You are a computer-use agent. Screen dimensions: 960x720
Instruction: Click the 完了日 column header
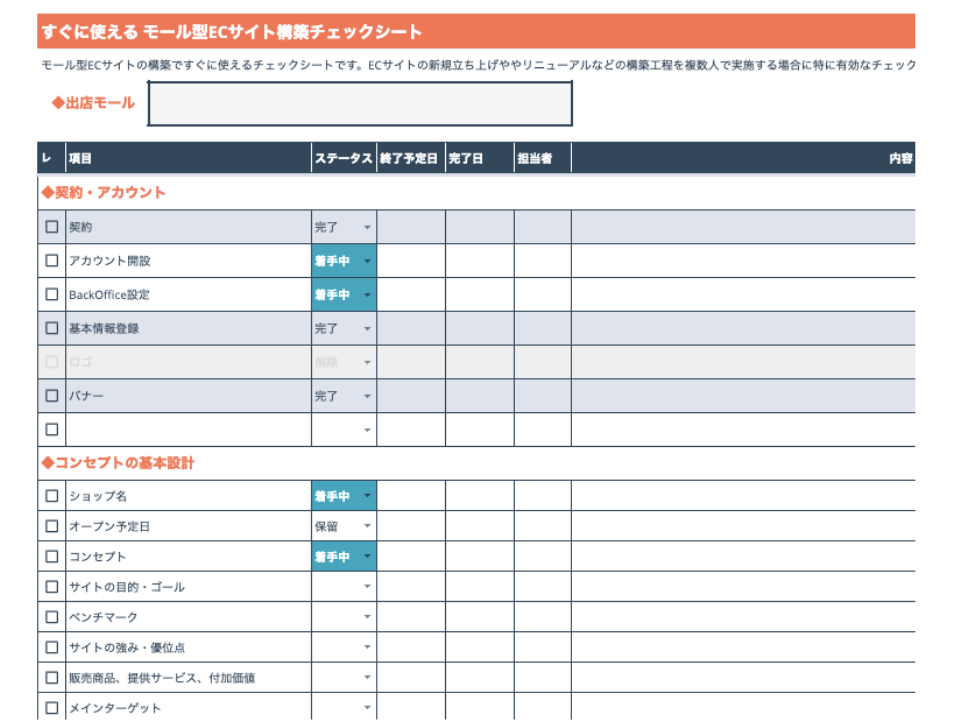(x=480, y=159)
